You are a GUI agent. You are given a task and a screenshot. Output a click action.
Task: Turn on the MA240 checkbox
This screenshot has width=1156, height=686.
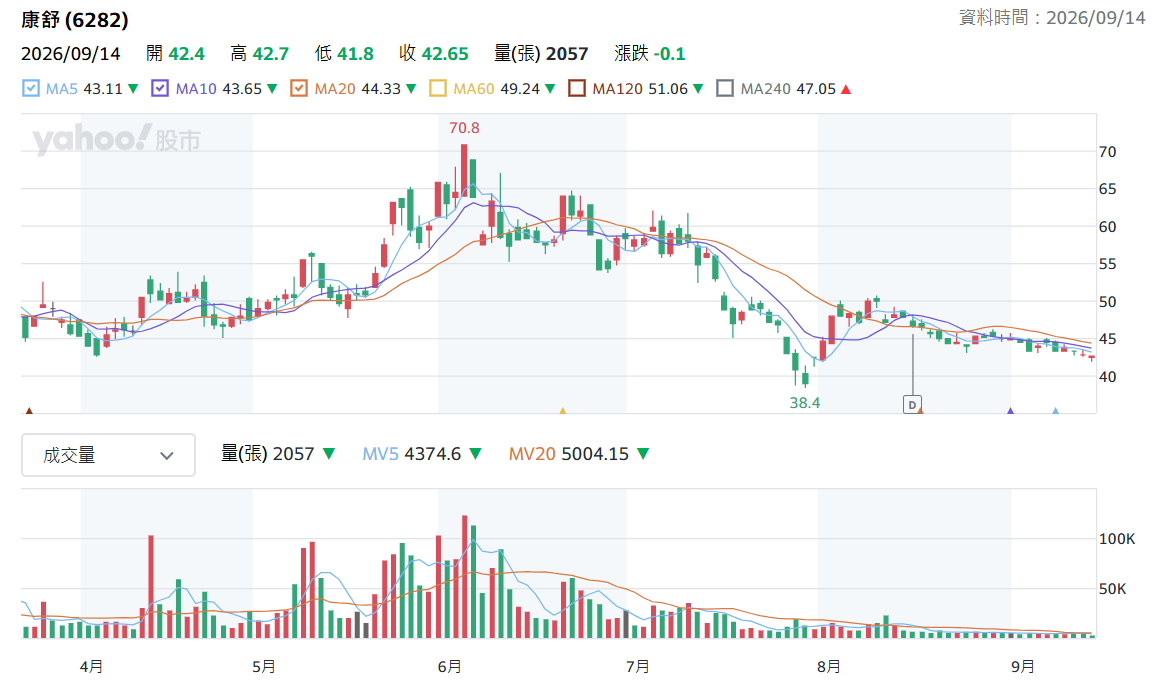(725, 89)
